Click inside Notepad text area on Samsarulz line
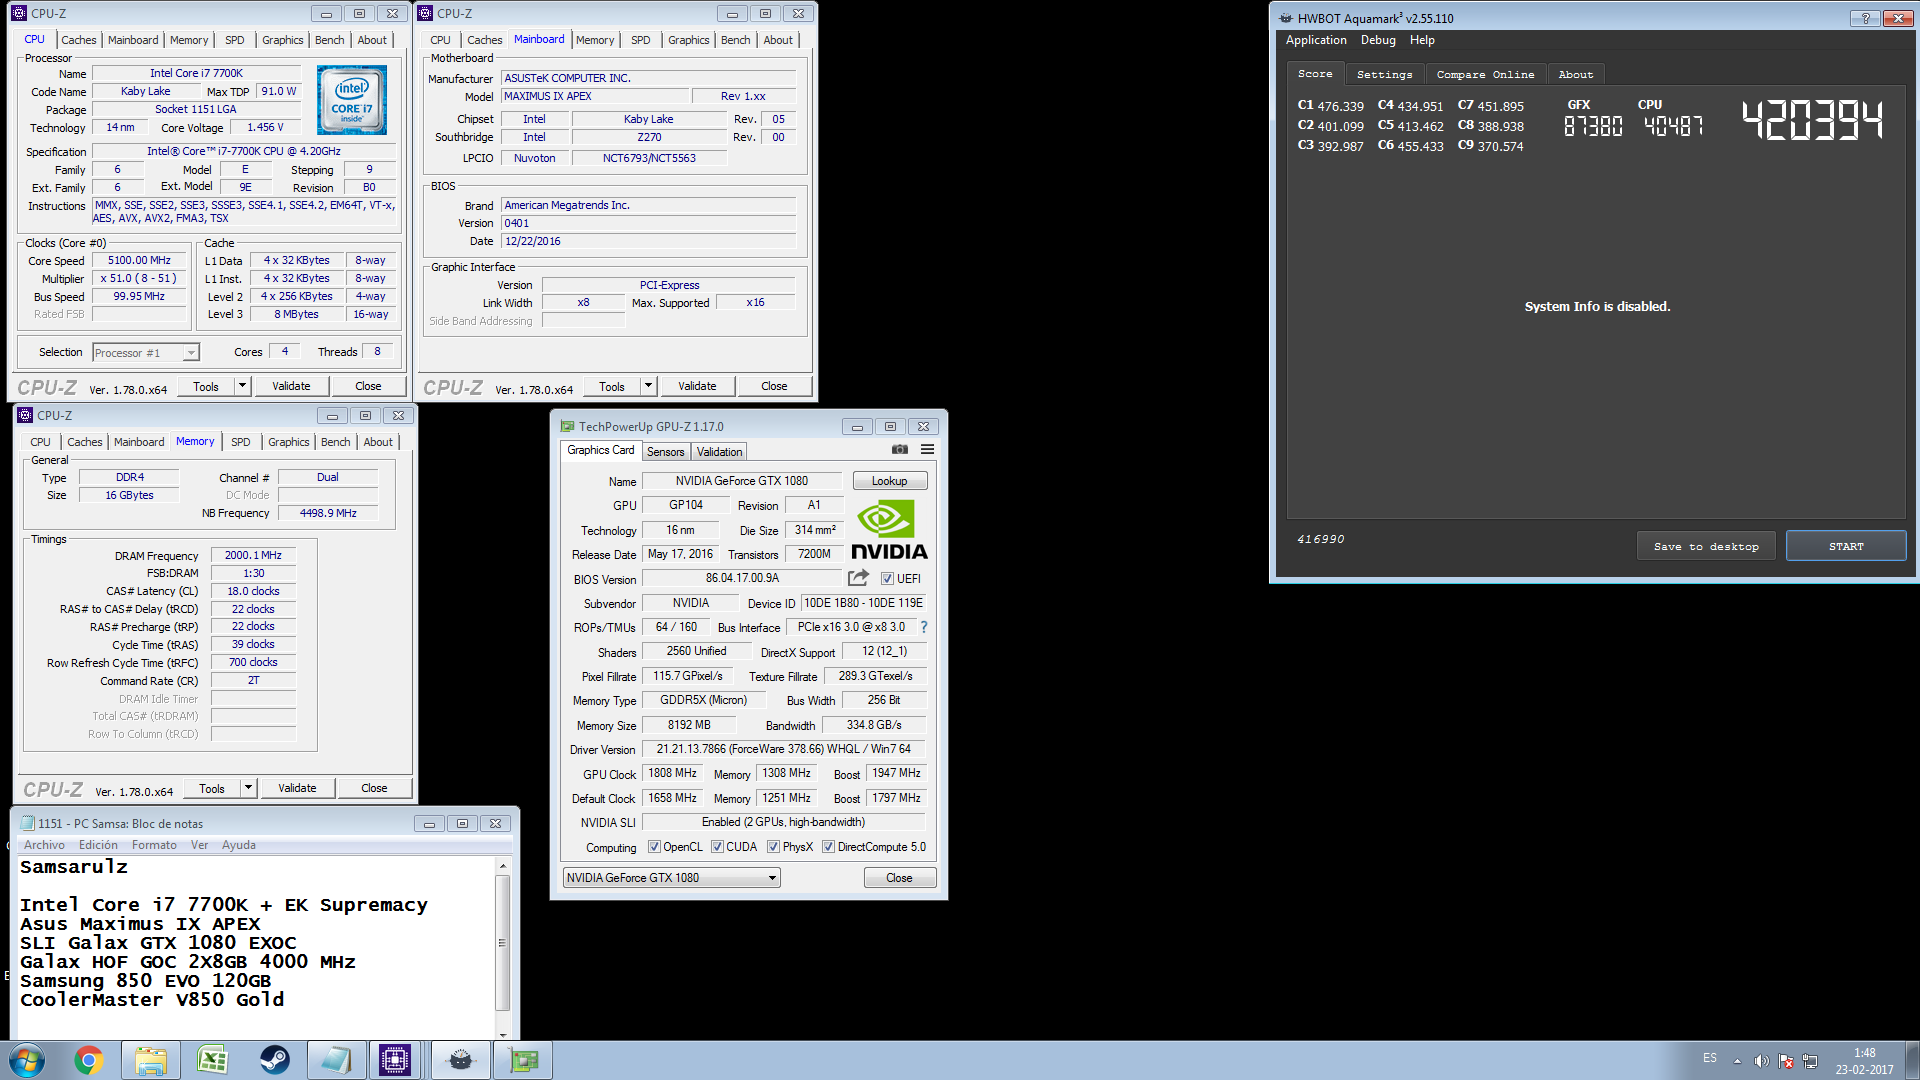Screen dimensions: 1920x1080 point(74,867)
